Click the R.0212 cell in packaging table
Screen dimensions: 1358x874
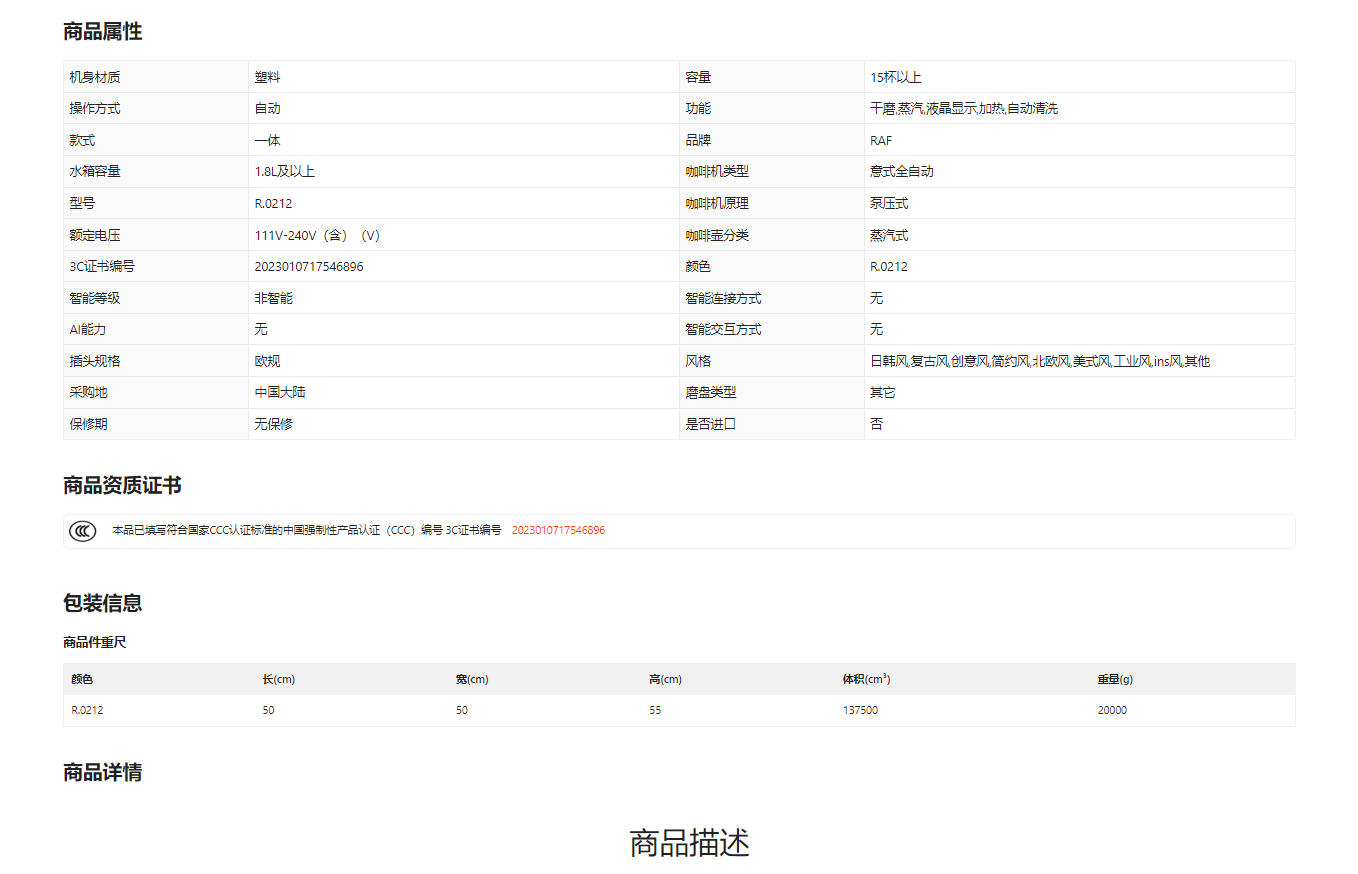click(87, 711)
